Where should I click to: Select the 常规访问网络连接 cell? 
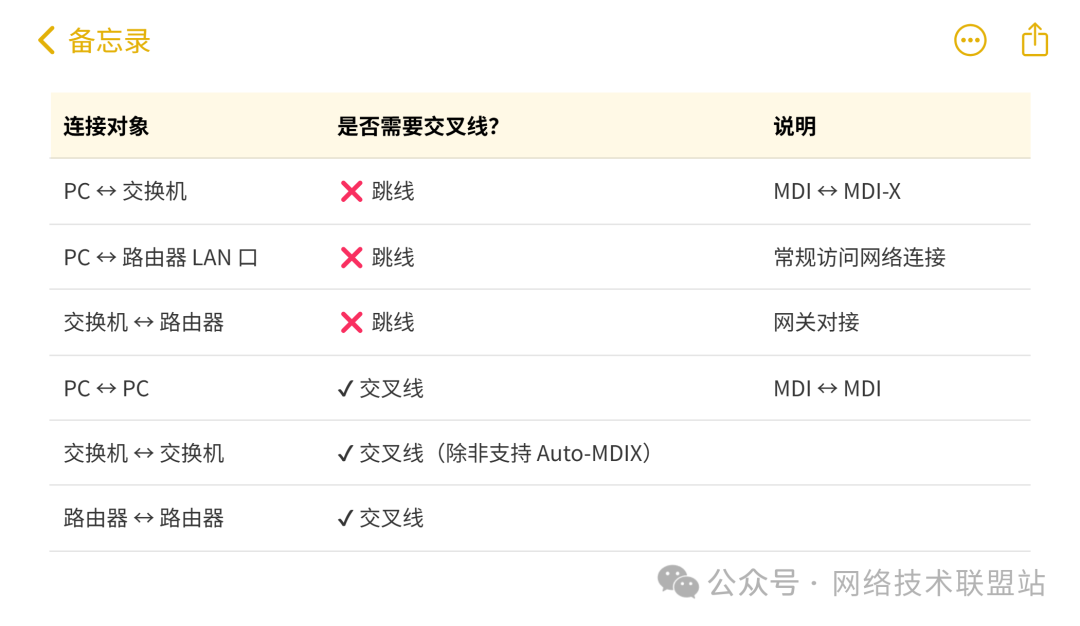859,257
